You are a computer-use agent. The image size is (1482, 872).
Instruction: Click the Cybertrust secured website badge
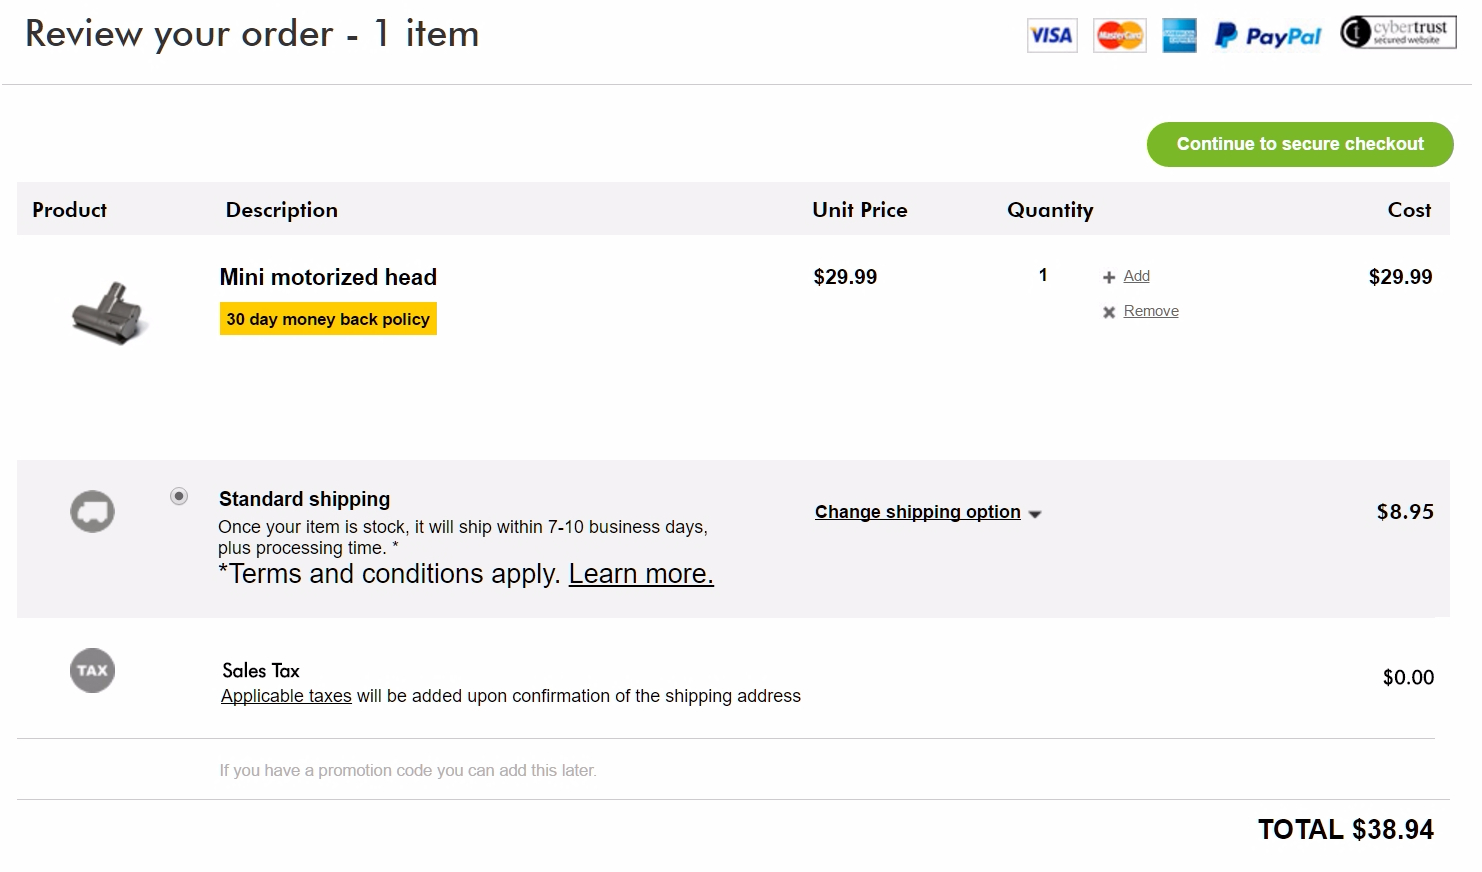click(1398, 32)
